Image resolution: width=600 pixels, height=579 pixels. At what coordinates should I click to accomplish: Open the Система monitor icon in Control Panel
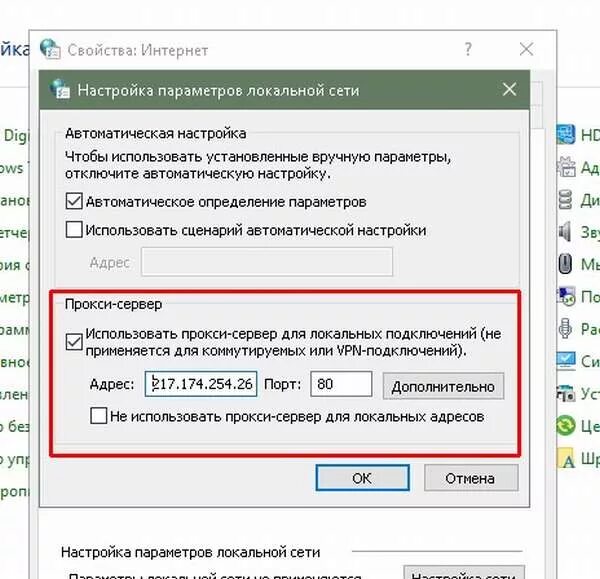pos(566,360)
